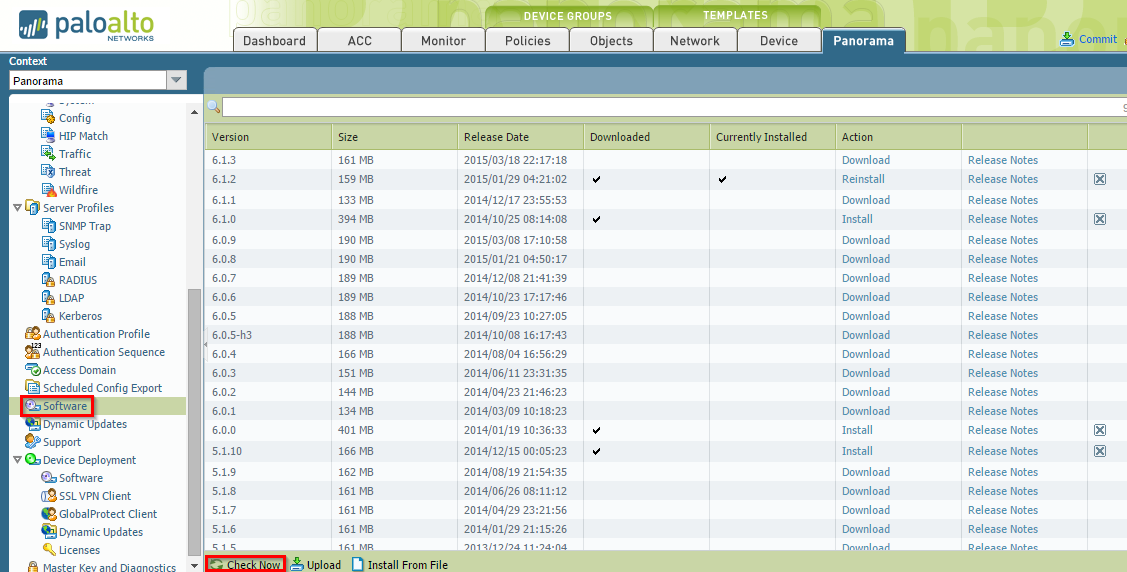1127x572 pixels.
Task: Open Release Notes for version 6.0.0
Action: [x=1003, y=430]
